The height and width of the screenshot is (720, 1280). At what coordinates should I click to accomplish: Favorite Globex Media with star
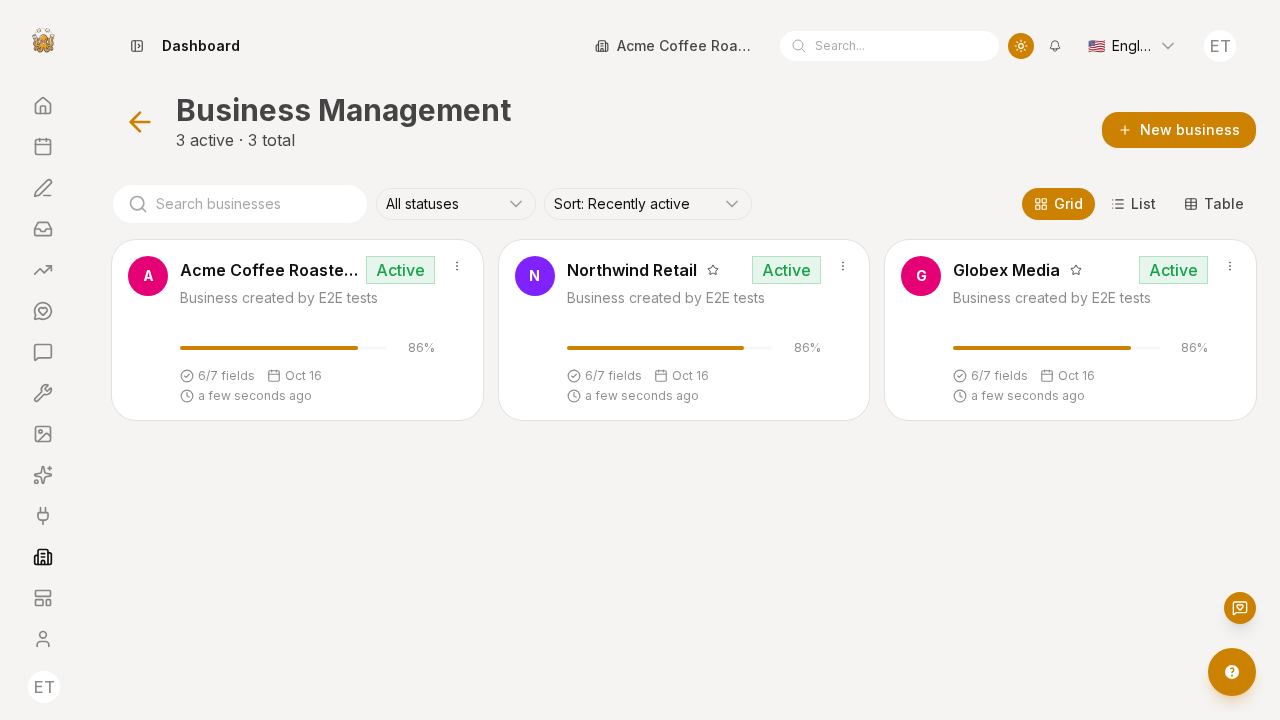coord(1076,270)
